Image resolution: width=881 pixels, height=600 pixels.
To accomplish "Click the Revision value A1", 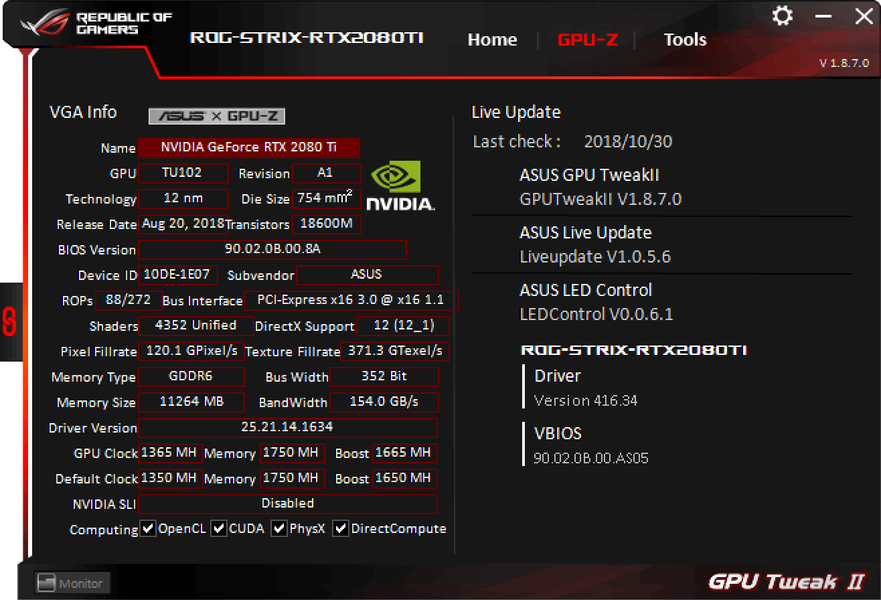I will point(326,173).
